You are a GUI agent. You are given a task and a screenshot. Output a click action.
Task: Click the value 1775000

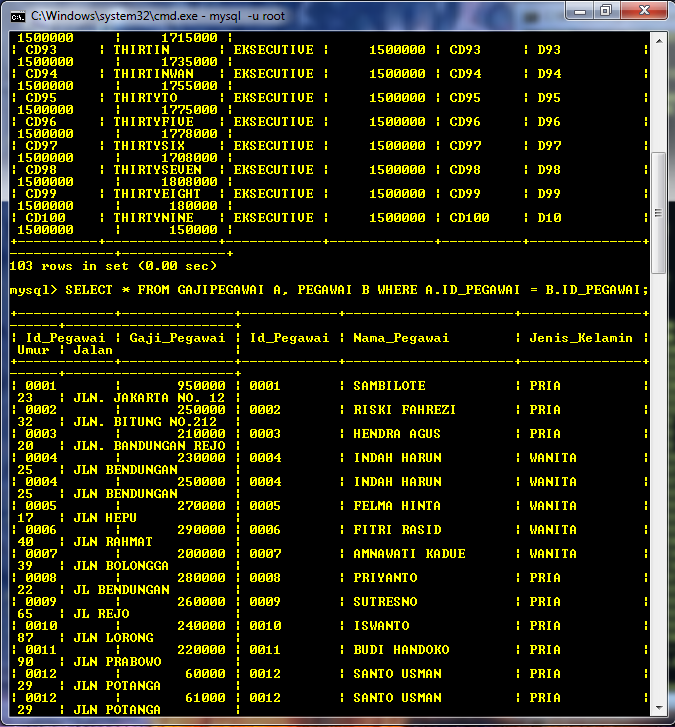click(190, 110)
